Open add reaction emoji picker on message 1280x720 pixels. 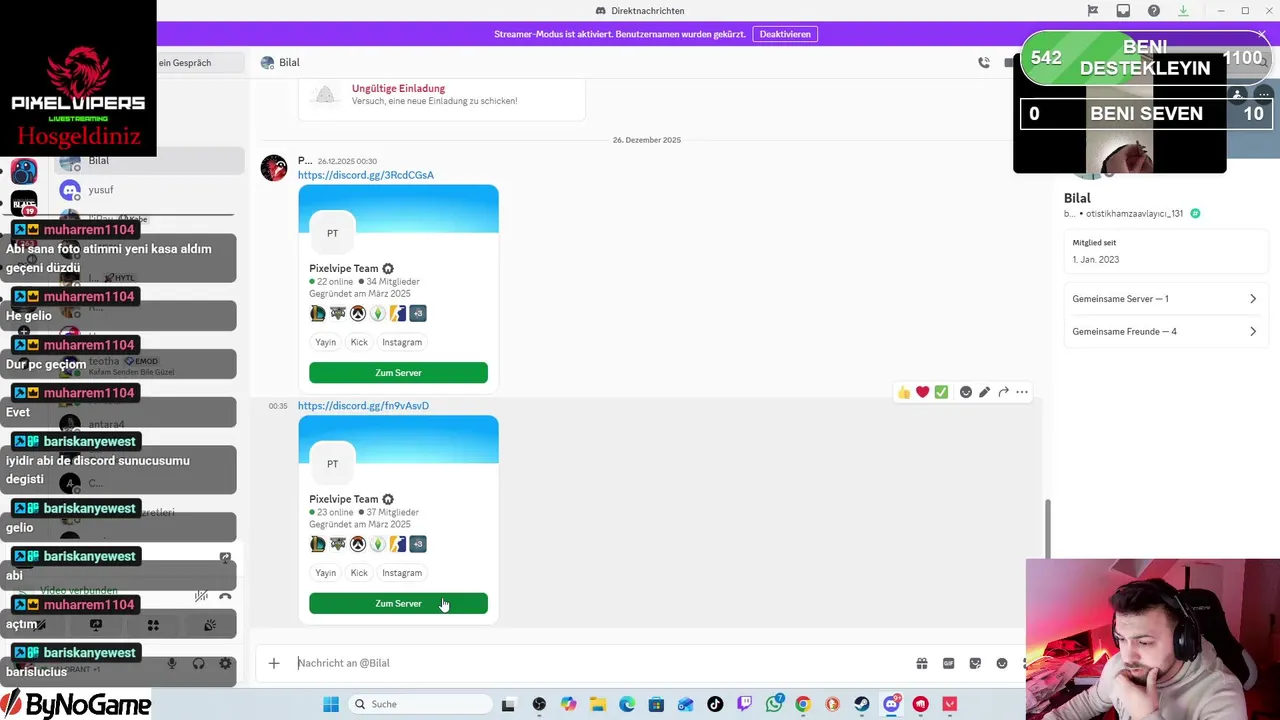click(966, 392)
